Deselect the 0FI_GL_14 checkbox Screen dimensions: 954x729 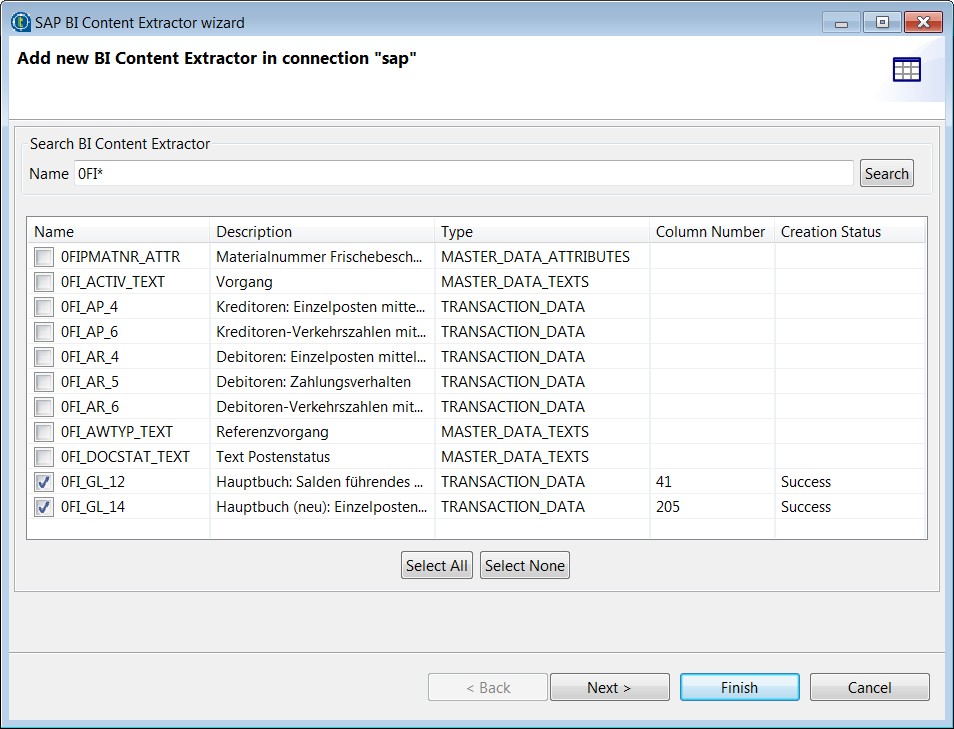click(44, 507)
